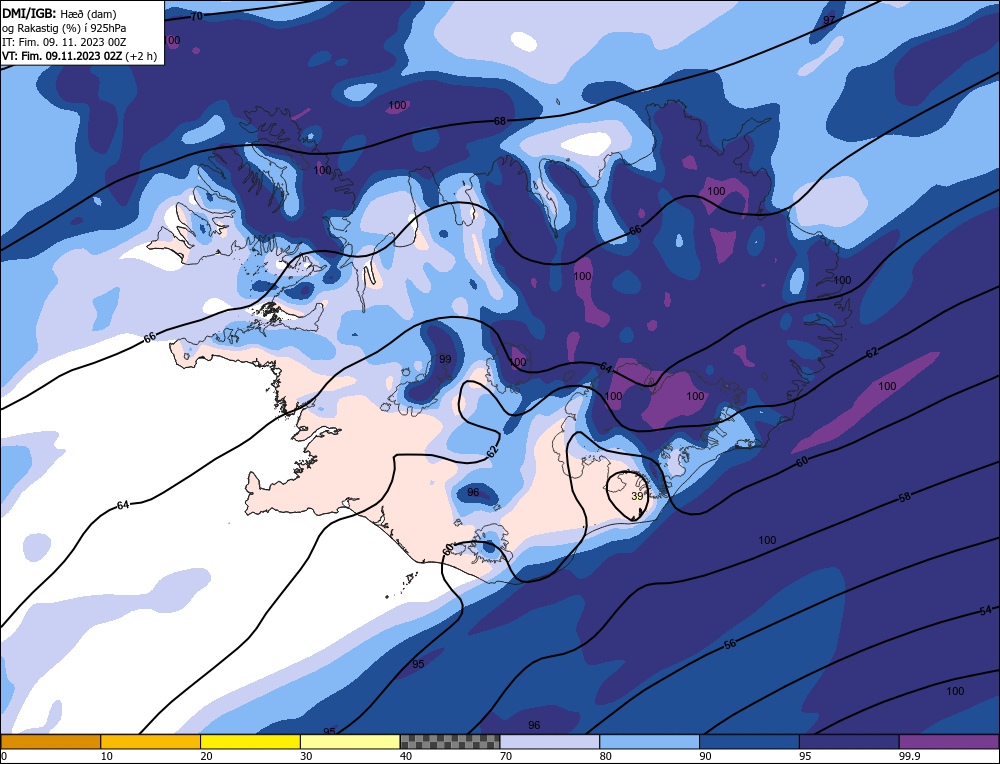Click the '68' contour label
Screen dimensions: 1000x764
tap(500, 121)
